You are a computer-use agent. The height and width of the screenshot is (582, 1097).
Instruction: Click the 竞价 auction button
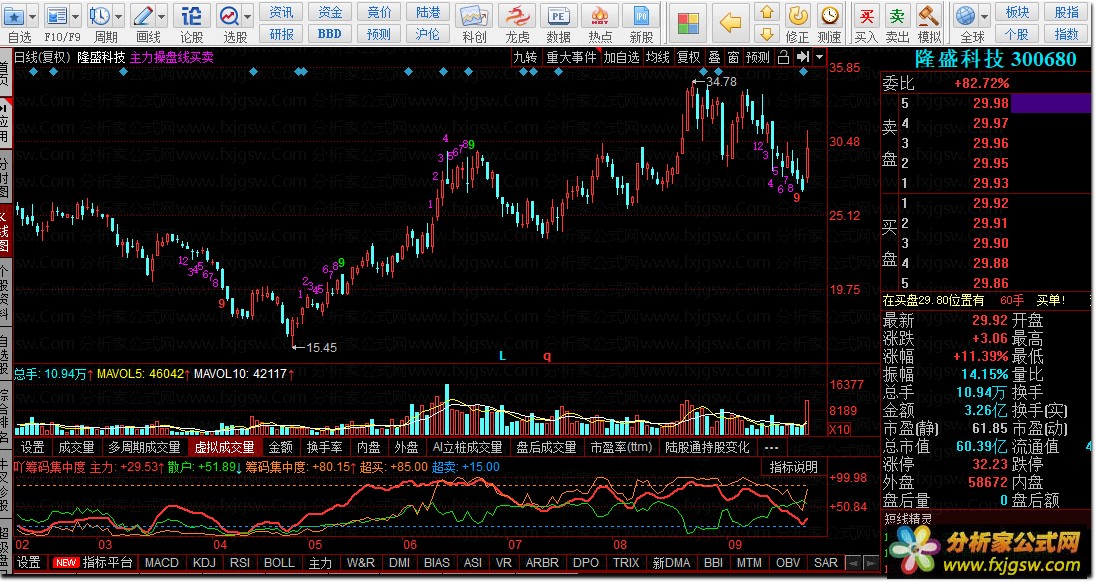[379, 12]
